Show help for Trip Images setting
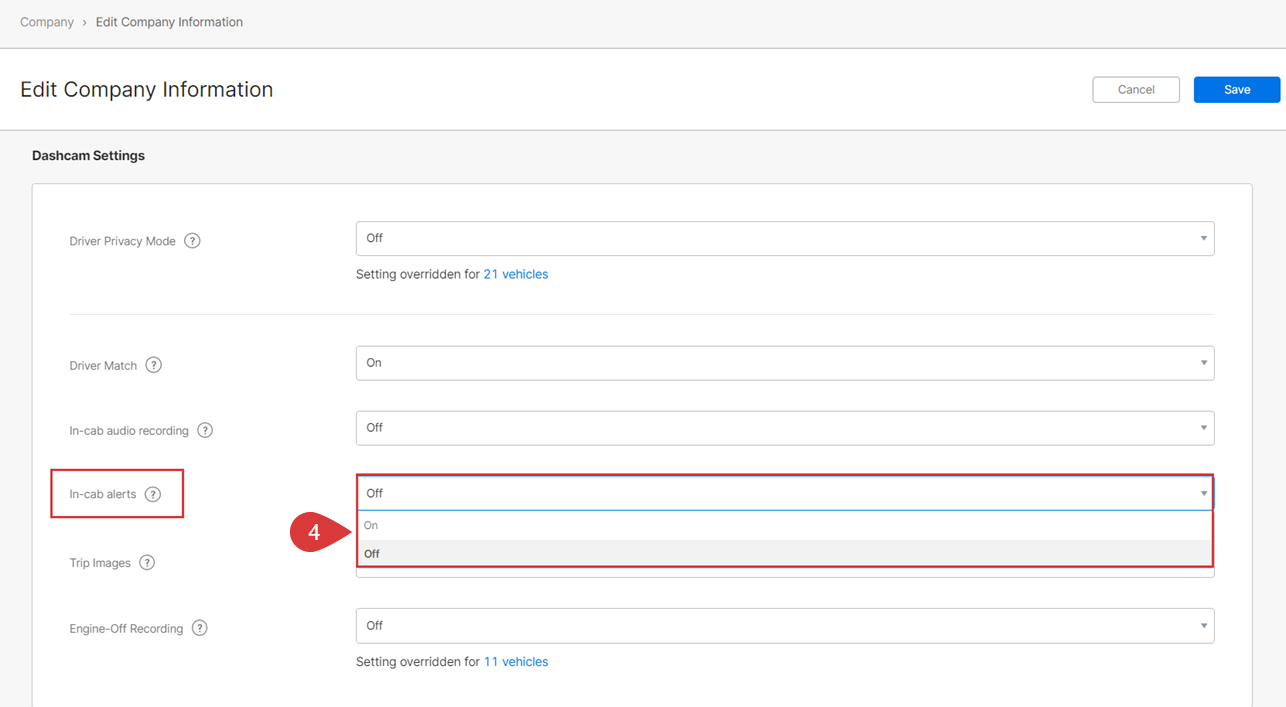This screenshot has width=1286, height=707. [x=147, y=563]
